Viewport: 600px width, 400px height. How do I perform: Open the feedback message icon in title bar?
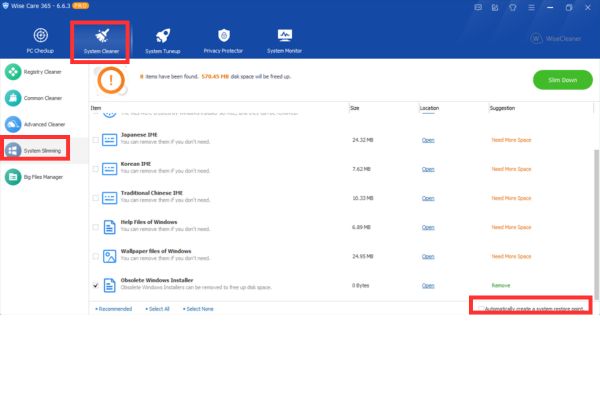[x=478, y=7]
